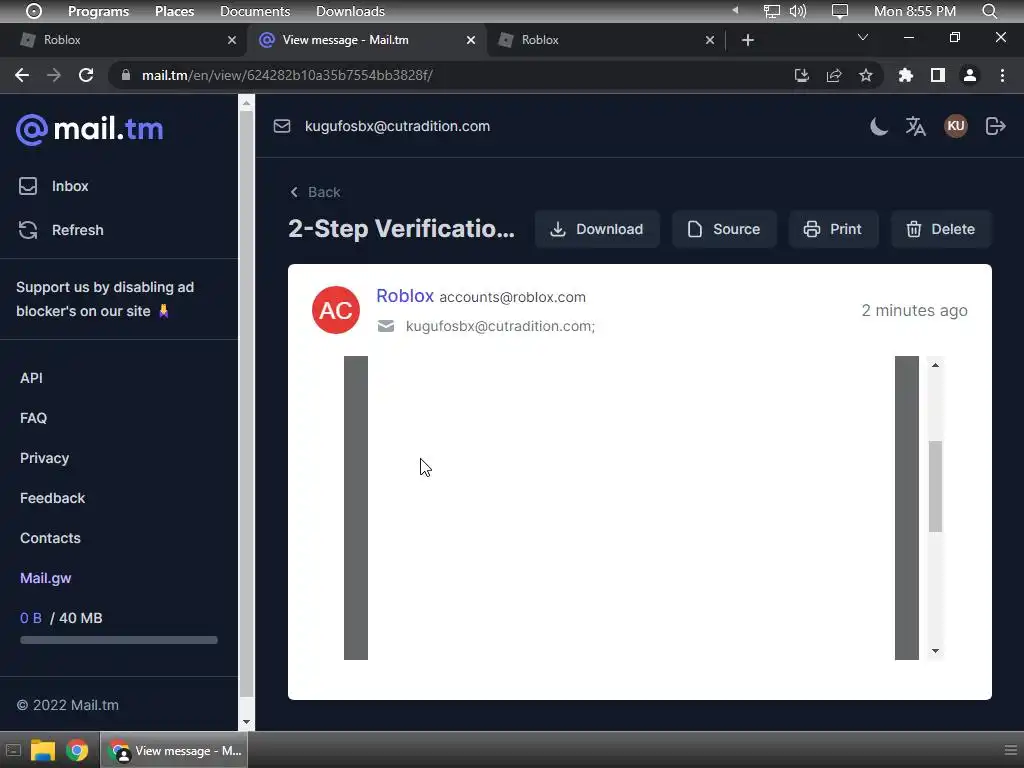The width and height of the screenshot is (1024, 768).
Task: Click View message taskbar window button
Action: (x=174, y=750)
